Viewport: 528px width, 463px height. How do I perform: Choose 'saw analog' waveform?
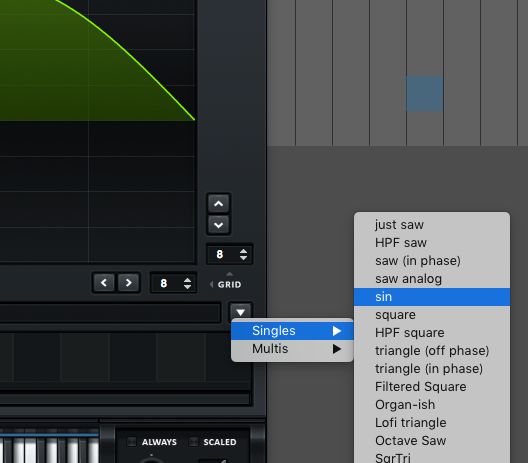click(432, 279)
